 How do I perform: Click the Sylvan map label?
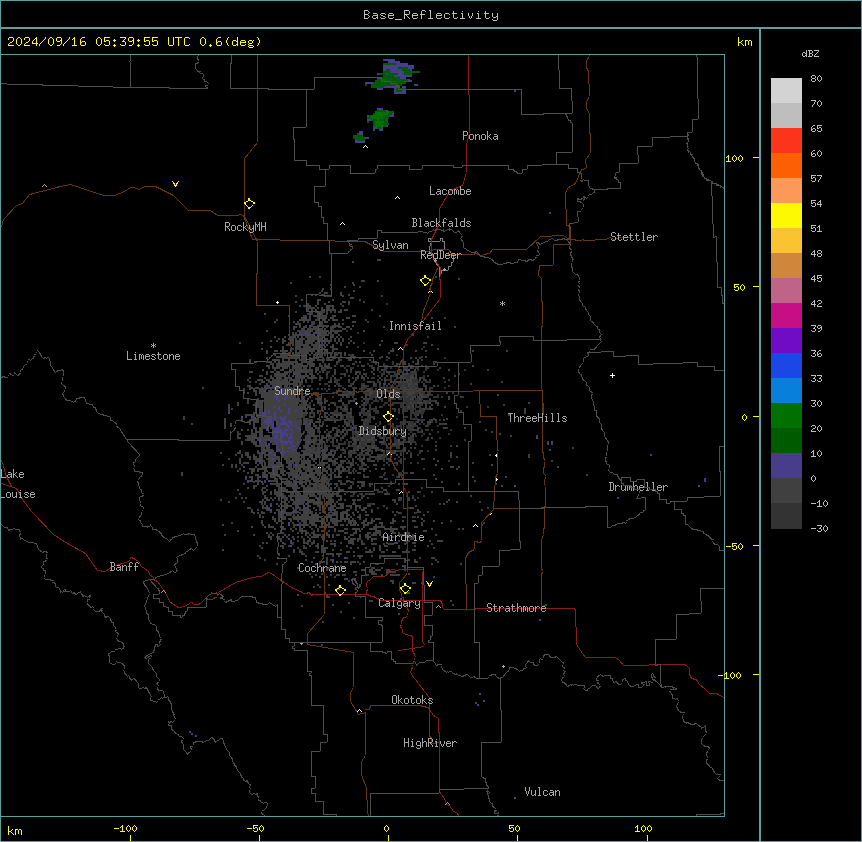tap(390, 245)
